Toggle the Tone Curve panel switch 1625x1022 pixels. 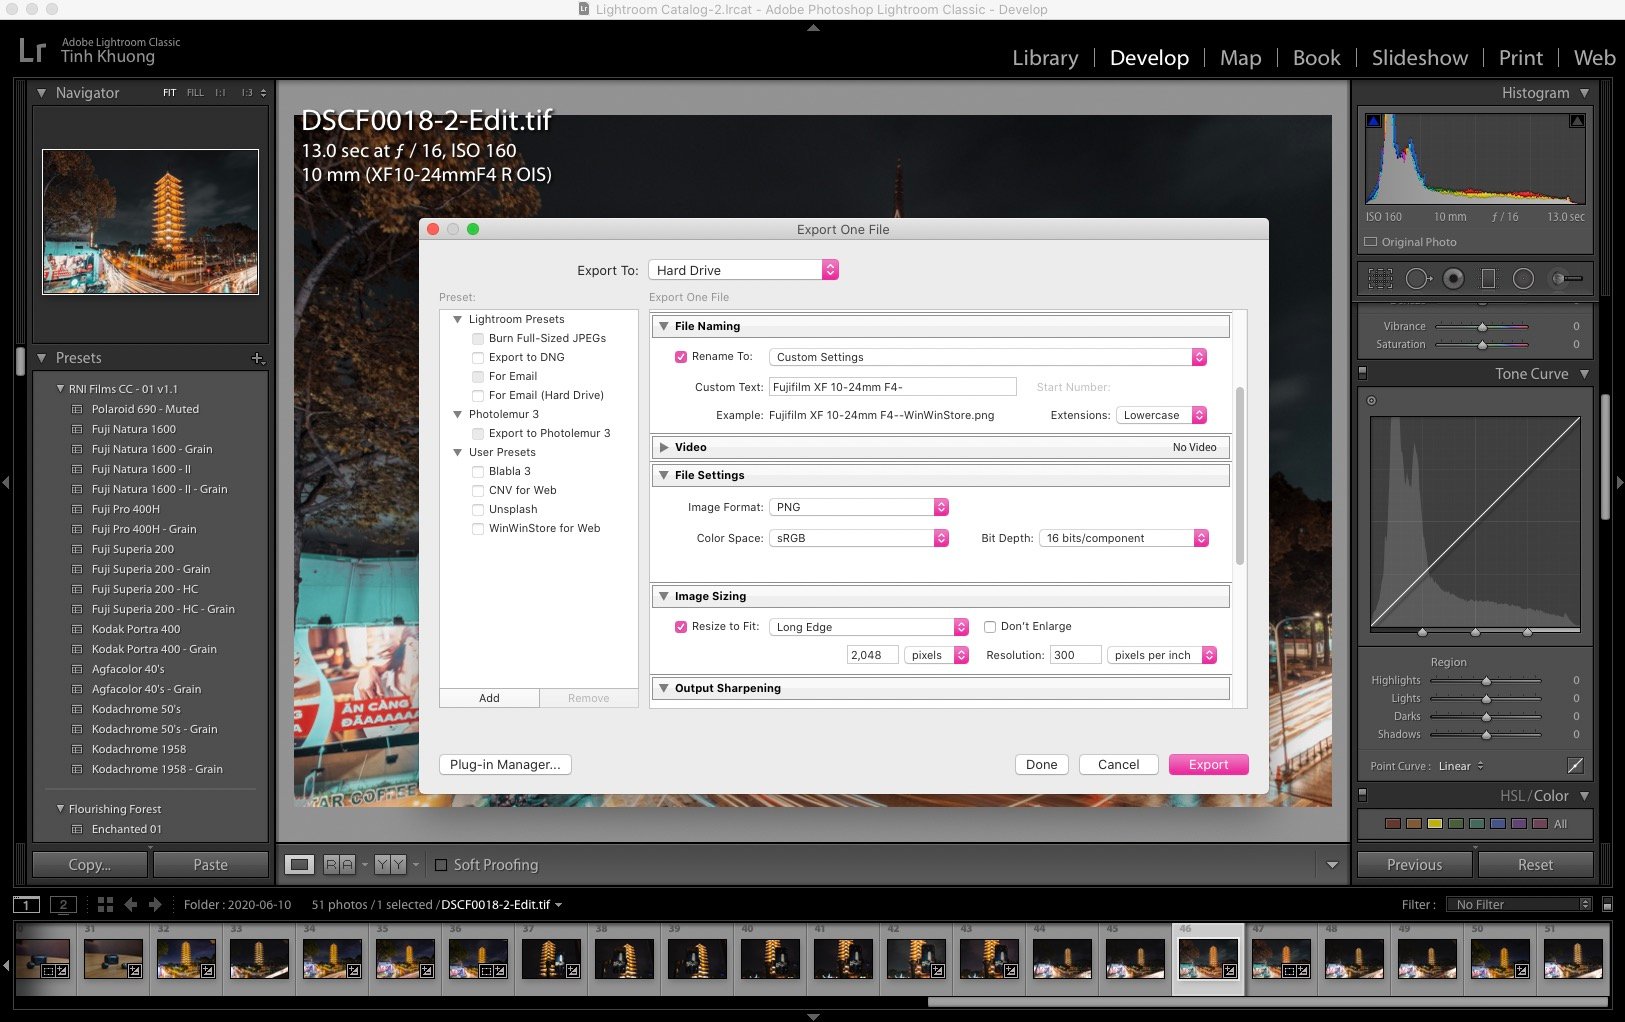1362,374
